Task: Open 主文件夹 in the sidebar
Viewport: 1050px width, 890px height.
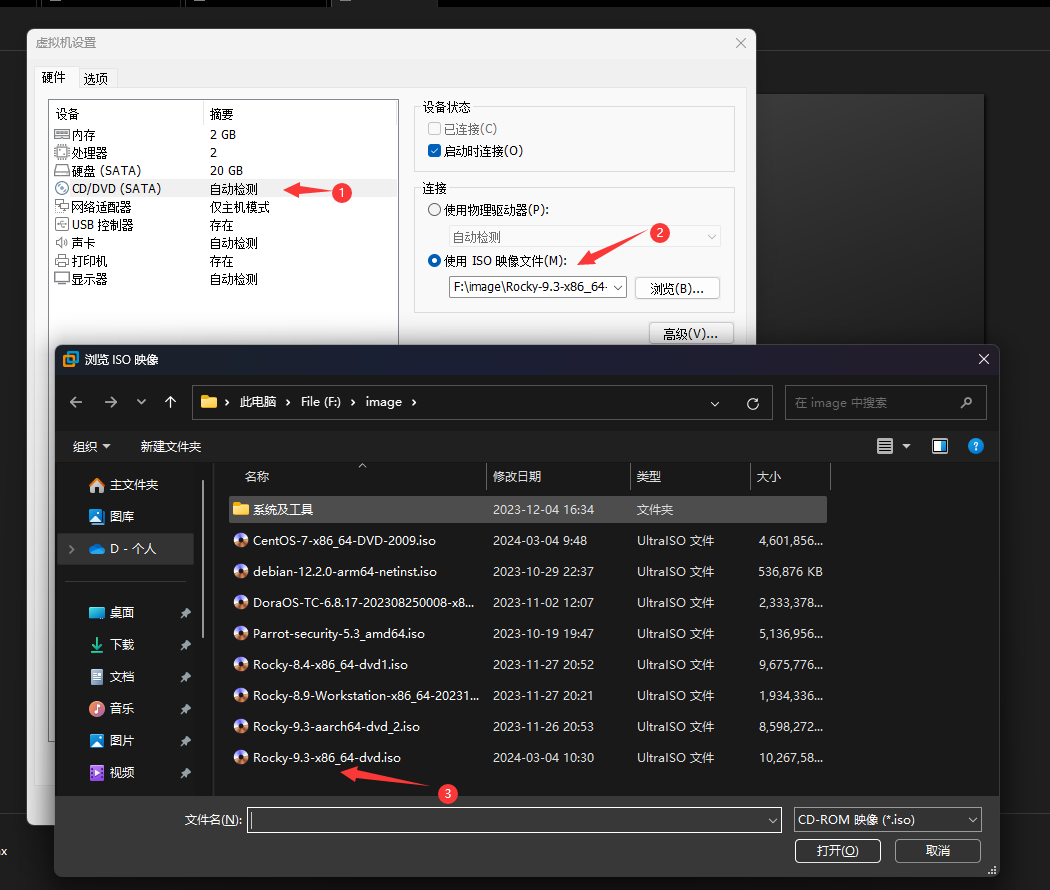Action: coord(124,485)
